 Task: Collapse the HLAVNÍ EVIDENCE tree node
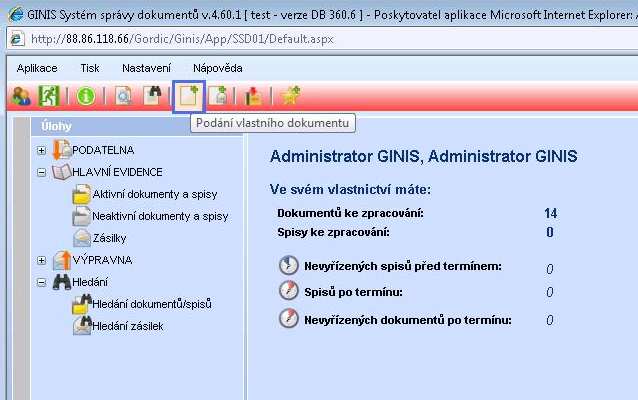coord(41,172)
